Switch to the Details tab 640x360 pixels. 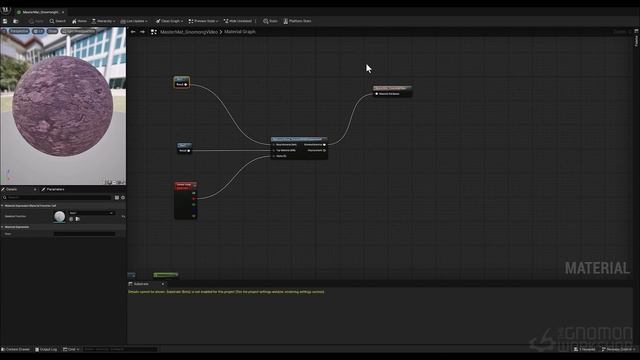click(11, 189)
